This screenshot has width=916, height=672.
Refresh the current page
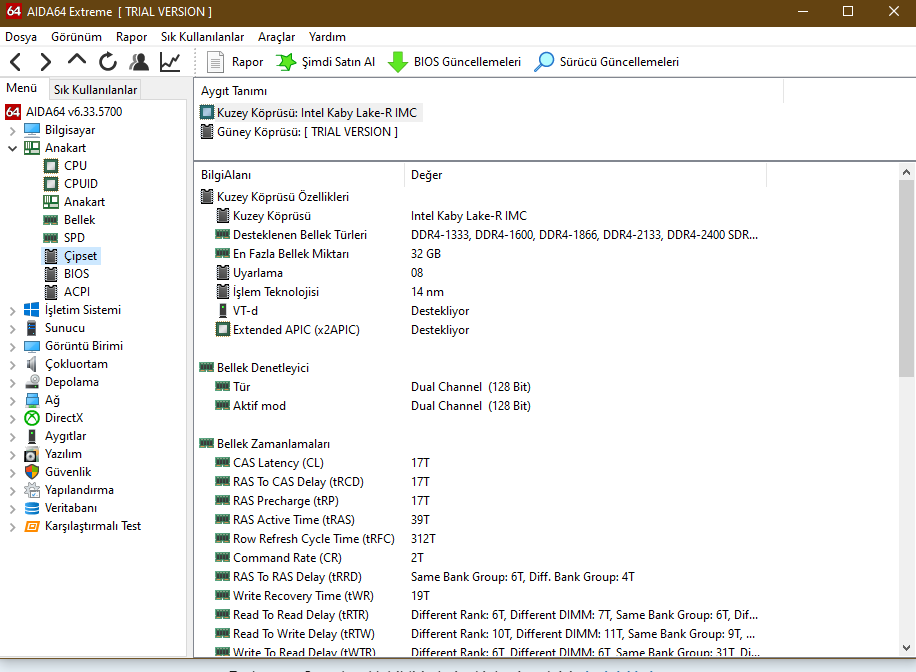point(108,61)
